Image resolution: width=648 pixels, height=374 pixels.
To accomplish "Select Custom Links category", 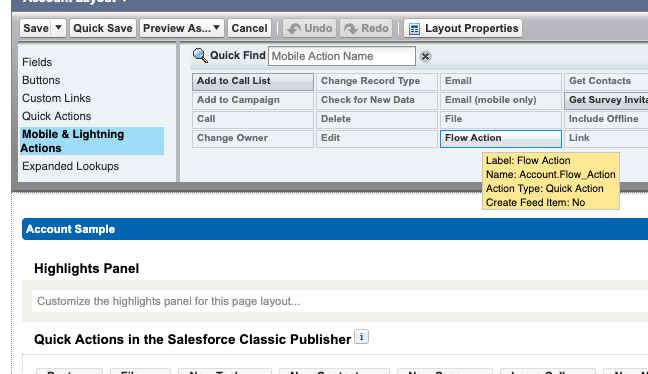I will pos(56,98).
